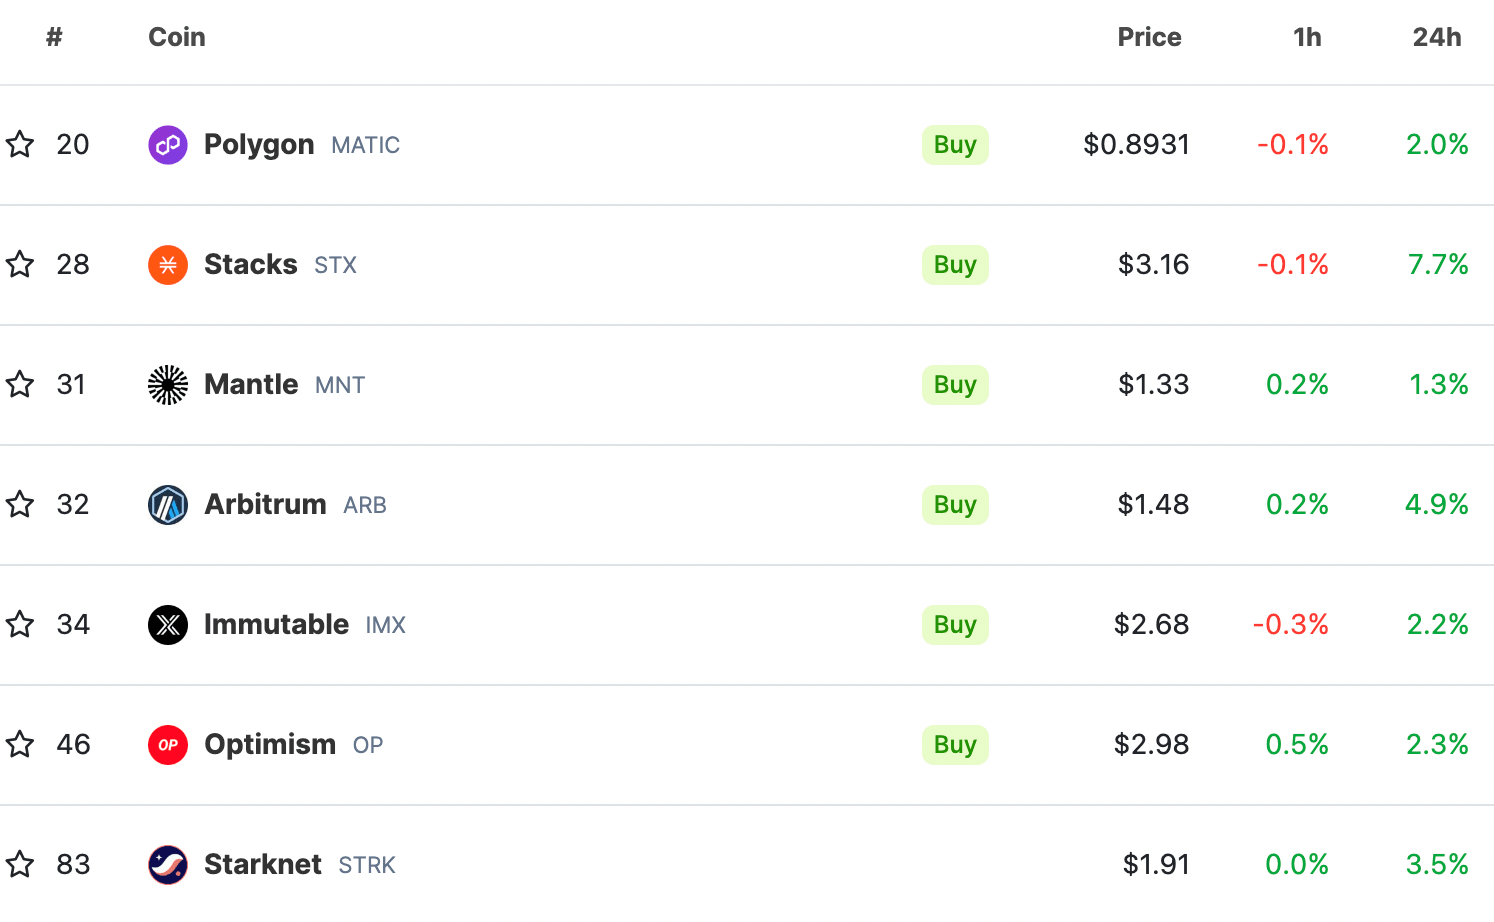Favorite Starknet with its star icon
This screenshot has width=1494, height=922.
click(x=19, y=864)
